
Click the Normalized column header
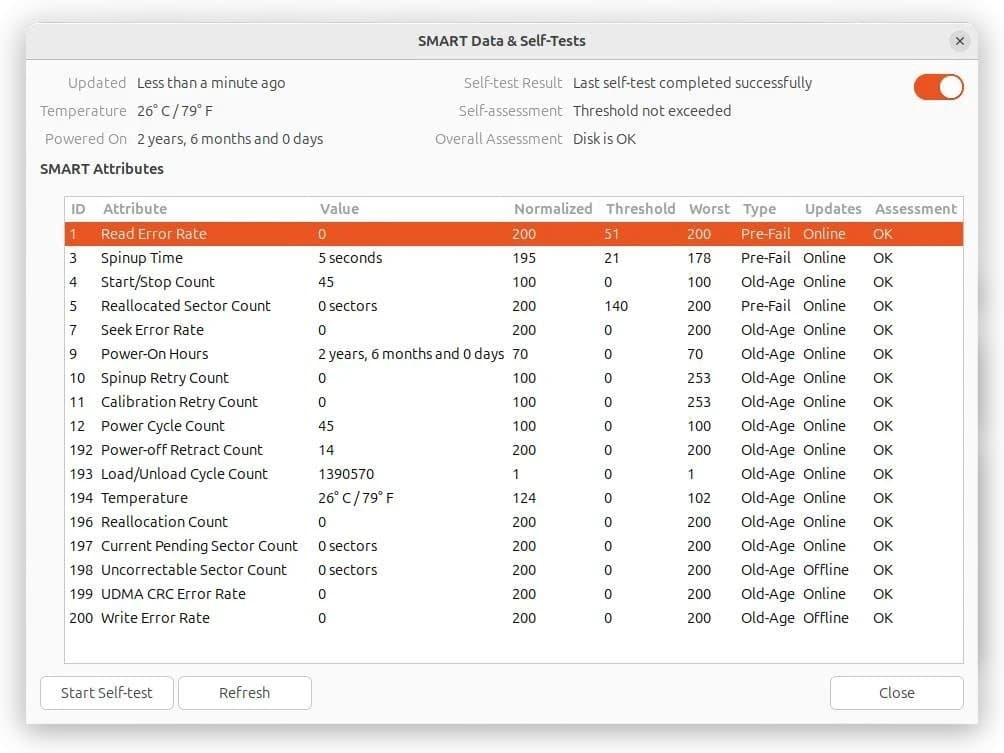point(553,208)
